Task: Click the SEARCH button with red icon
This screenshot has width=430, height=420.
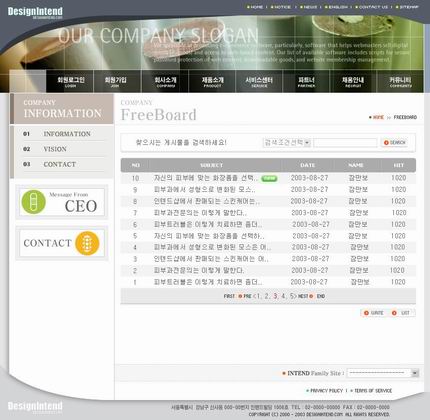Action: pos(395,143)
